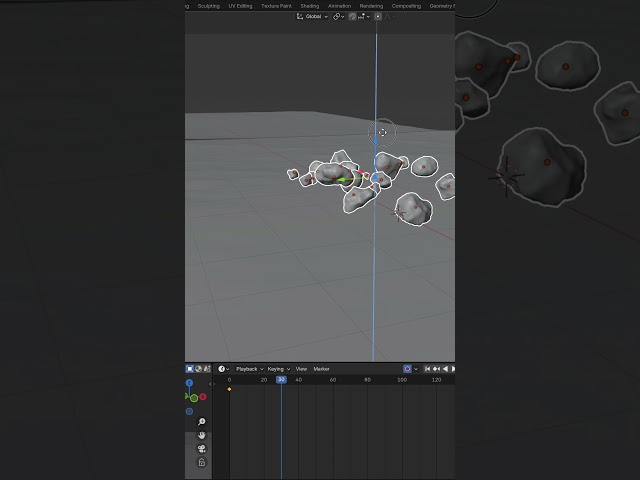Select the isolated round rock top right
The height and width of the screenshot is (480, 640).
pyautogui.click(x=424, y=167)
